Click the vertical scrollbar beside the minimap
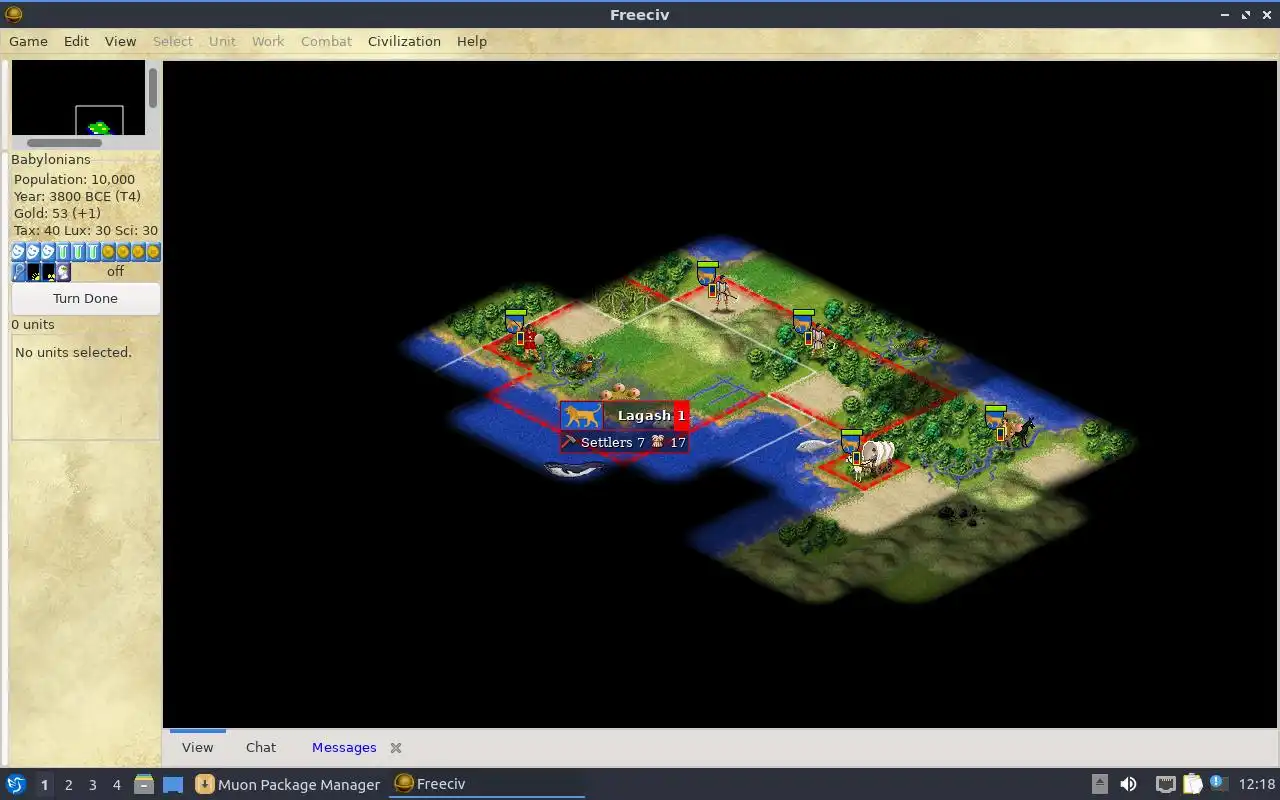The width and height of the screenshot is (1280, 800). [x=153, y=88]
